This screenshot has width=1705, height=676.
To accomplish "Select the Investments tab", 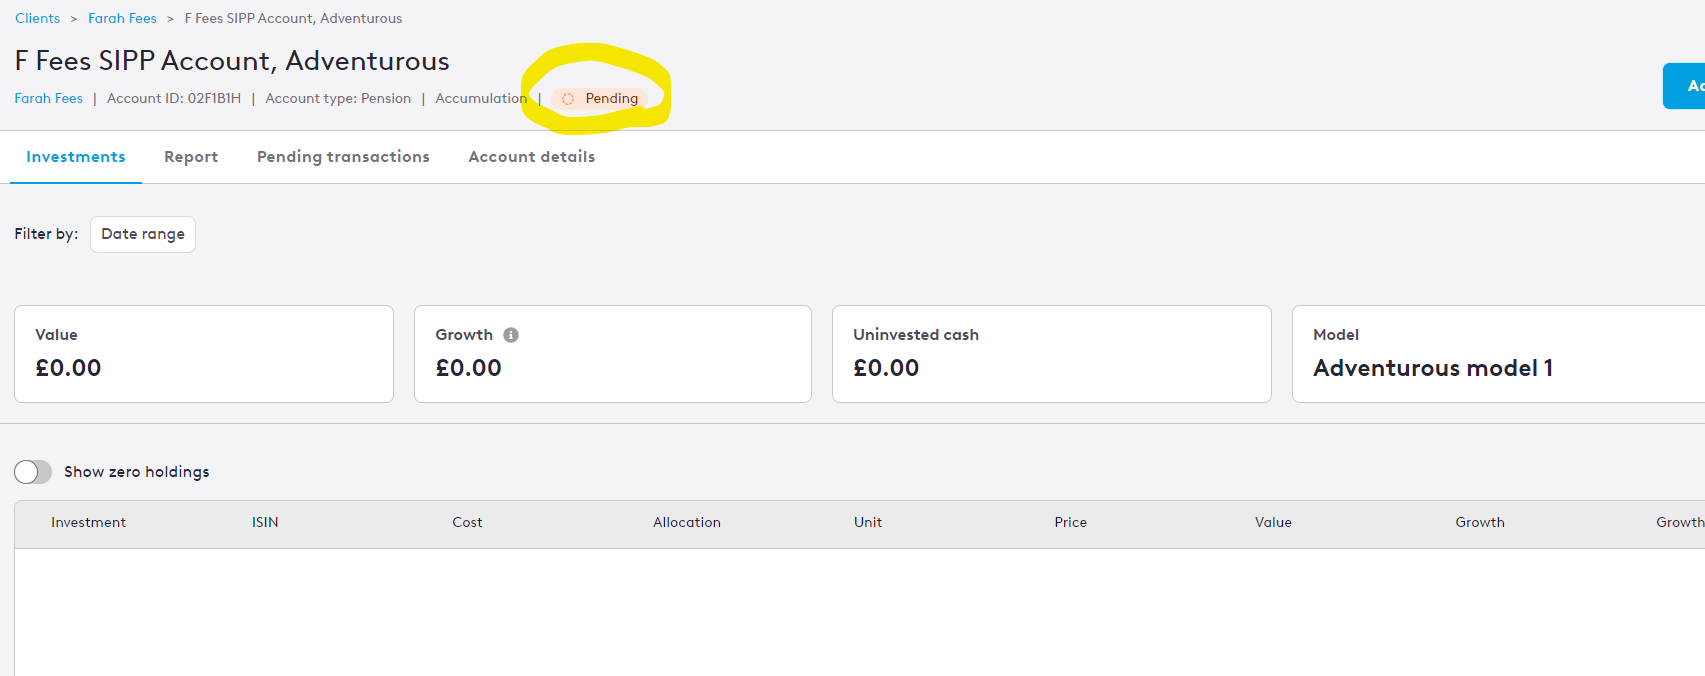I will (76, 157).
